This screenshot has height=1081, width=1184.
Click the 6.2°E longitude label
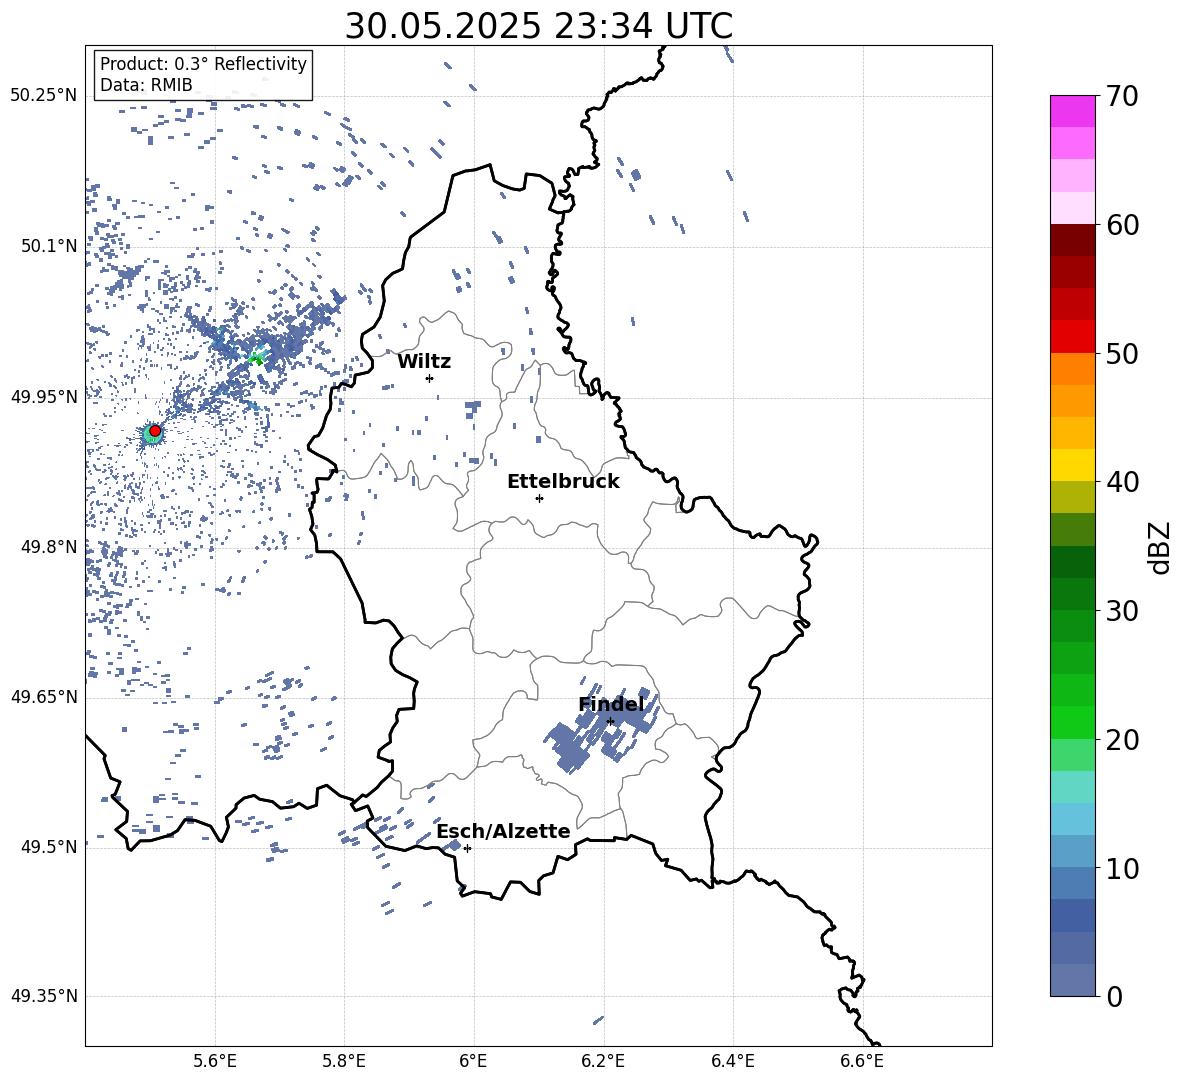(x=603, y=1061)
